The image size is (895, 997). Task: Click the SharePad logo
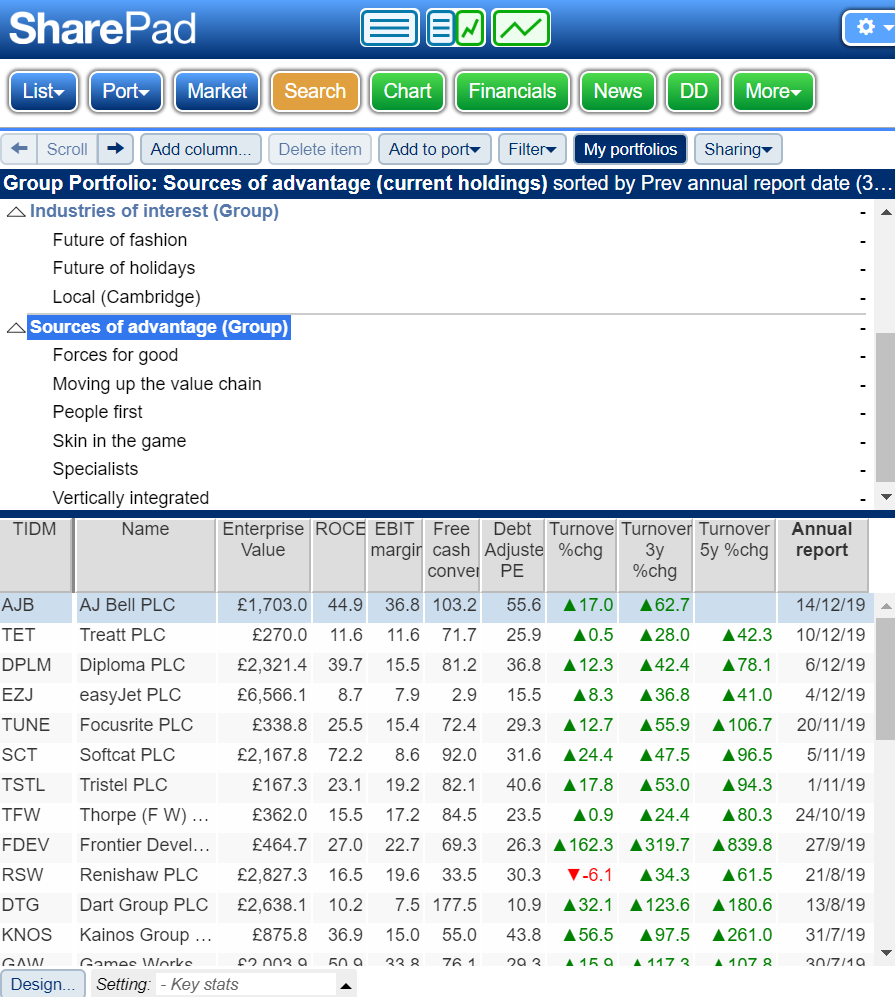click(x=103, y=29)
